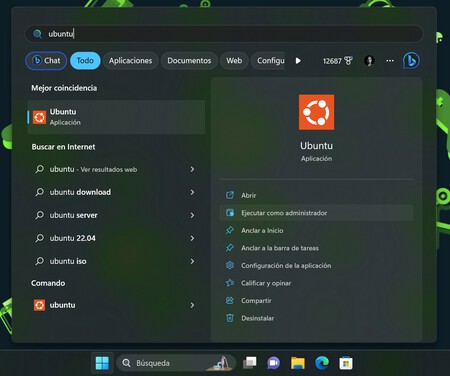Open the three-dots options menu

[x=390, y=61]
